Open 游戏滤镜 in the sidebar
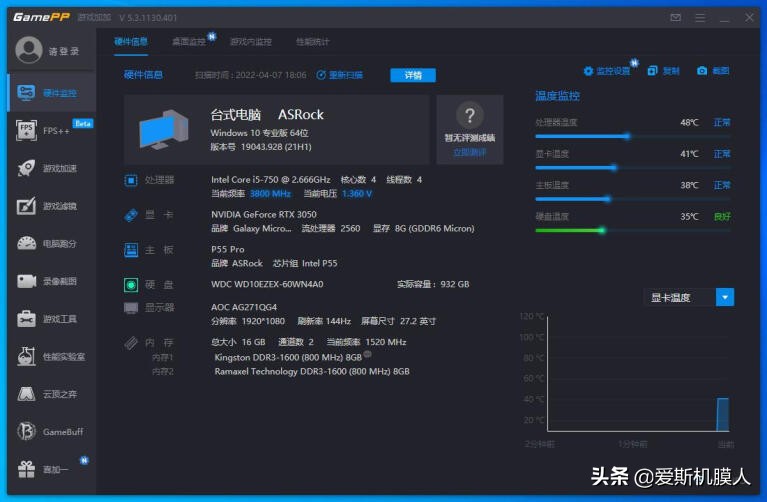767x502 pixels. click(x=52, y=206)
